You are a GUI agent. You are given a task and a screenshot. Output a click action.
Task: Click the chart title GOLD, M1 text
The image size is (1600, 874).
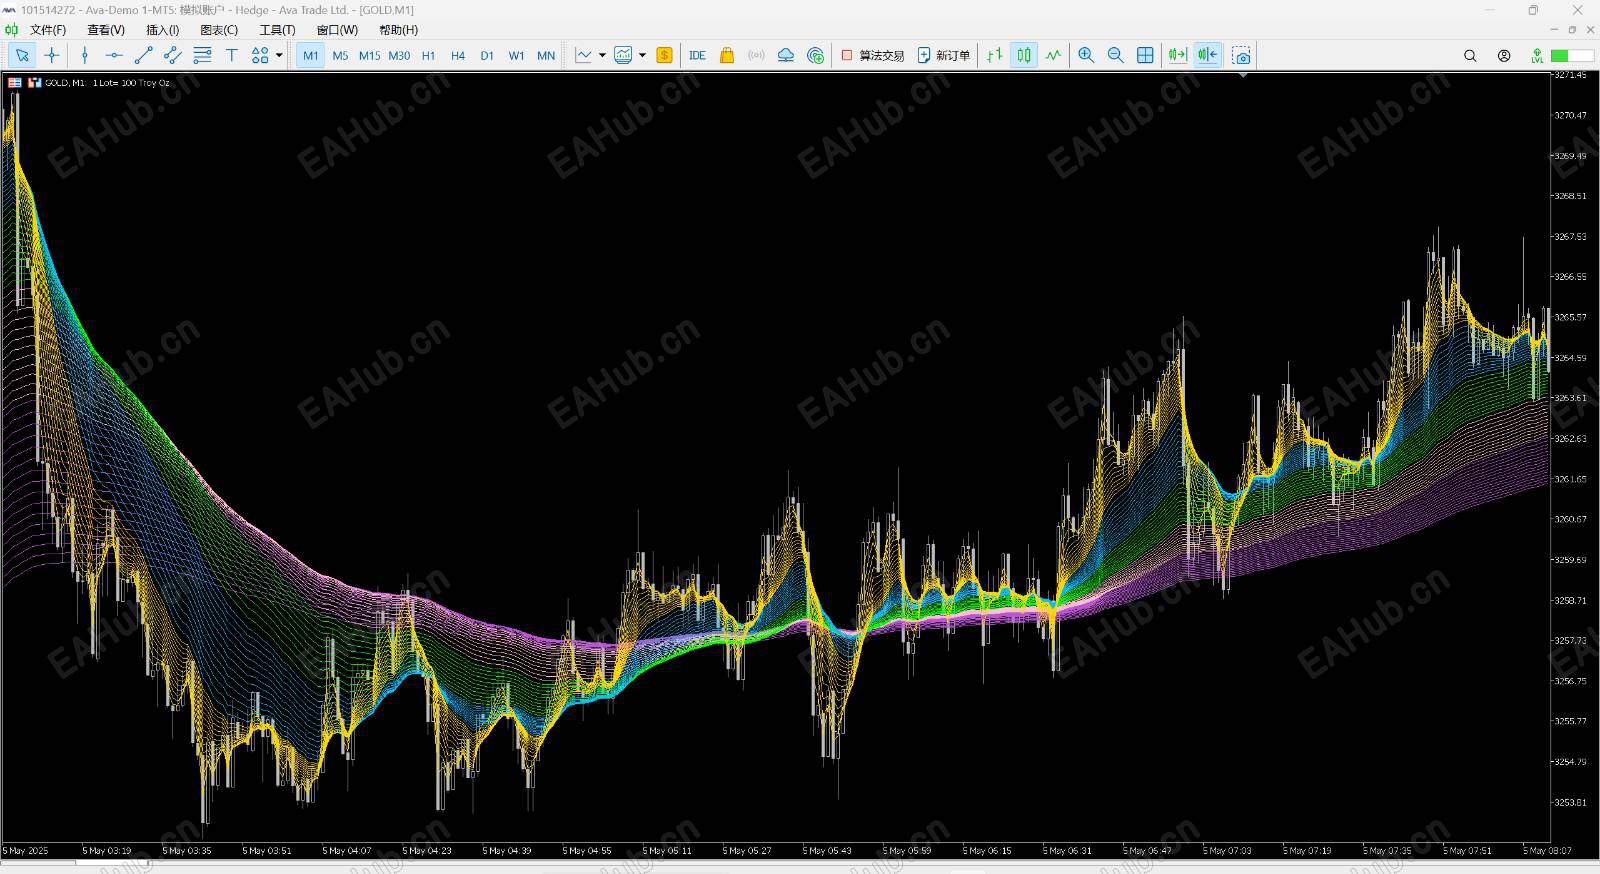click(65, 83)
